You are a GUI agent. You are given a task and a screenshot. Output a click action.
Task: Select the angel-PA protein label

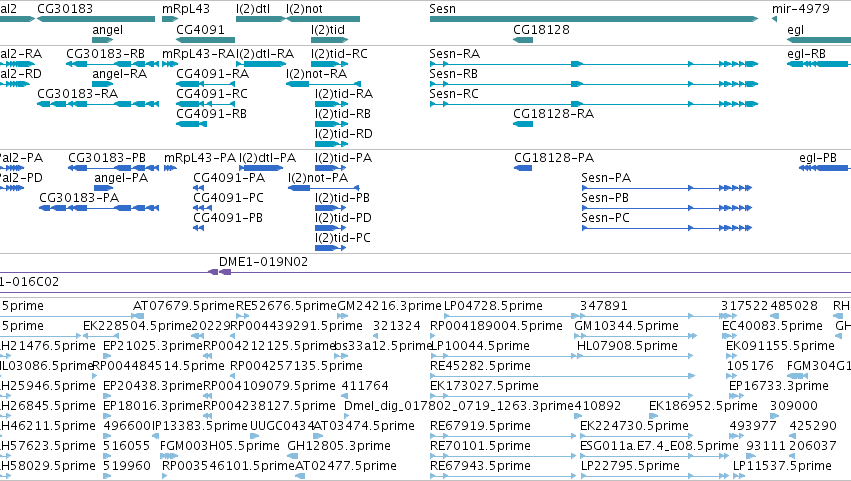click(121, 178)
